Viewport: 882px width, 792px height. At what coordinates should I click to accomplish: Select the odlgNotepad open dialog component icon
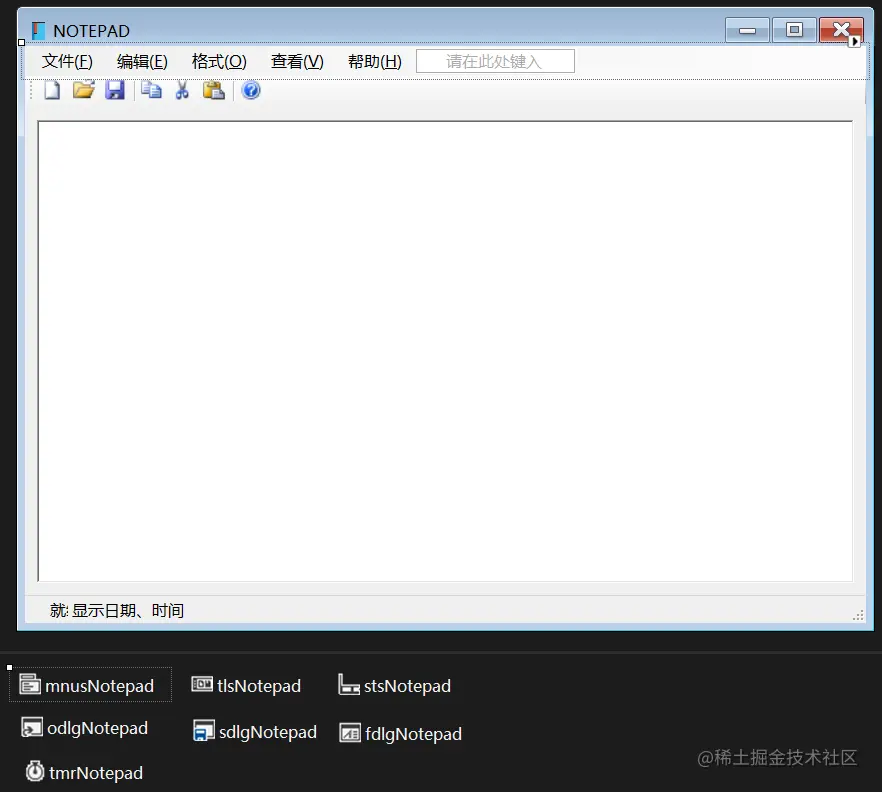click(32, 727)
